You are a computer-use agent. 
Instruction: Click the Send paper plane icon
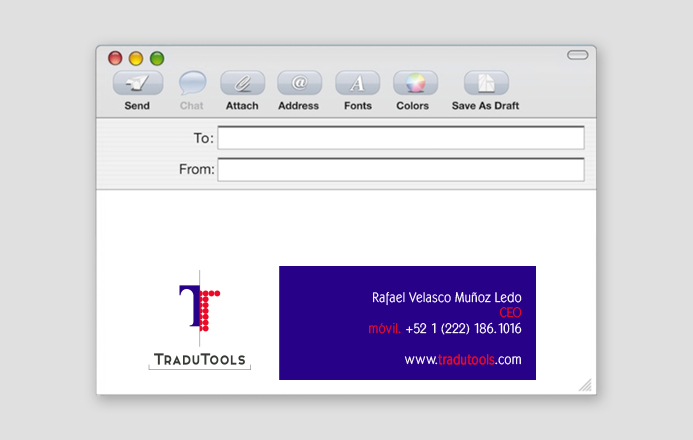138,83
